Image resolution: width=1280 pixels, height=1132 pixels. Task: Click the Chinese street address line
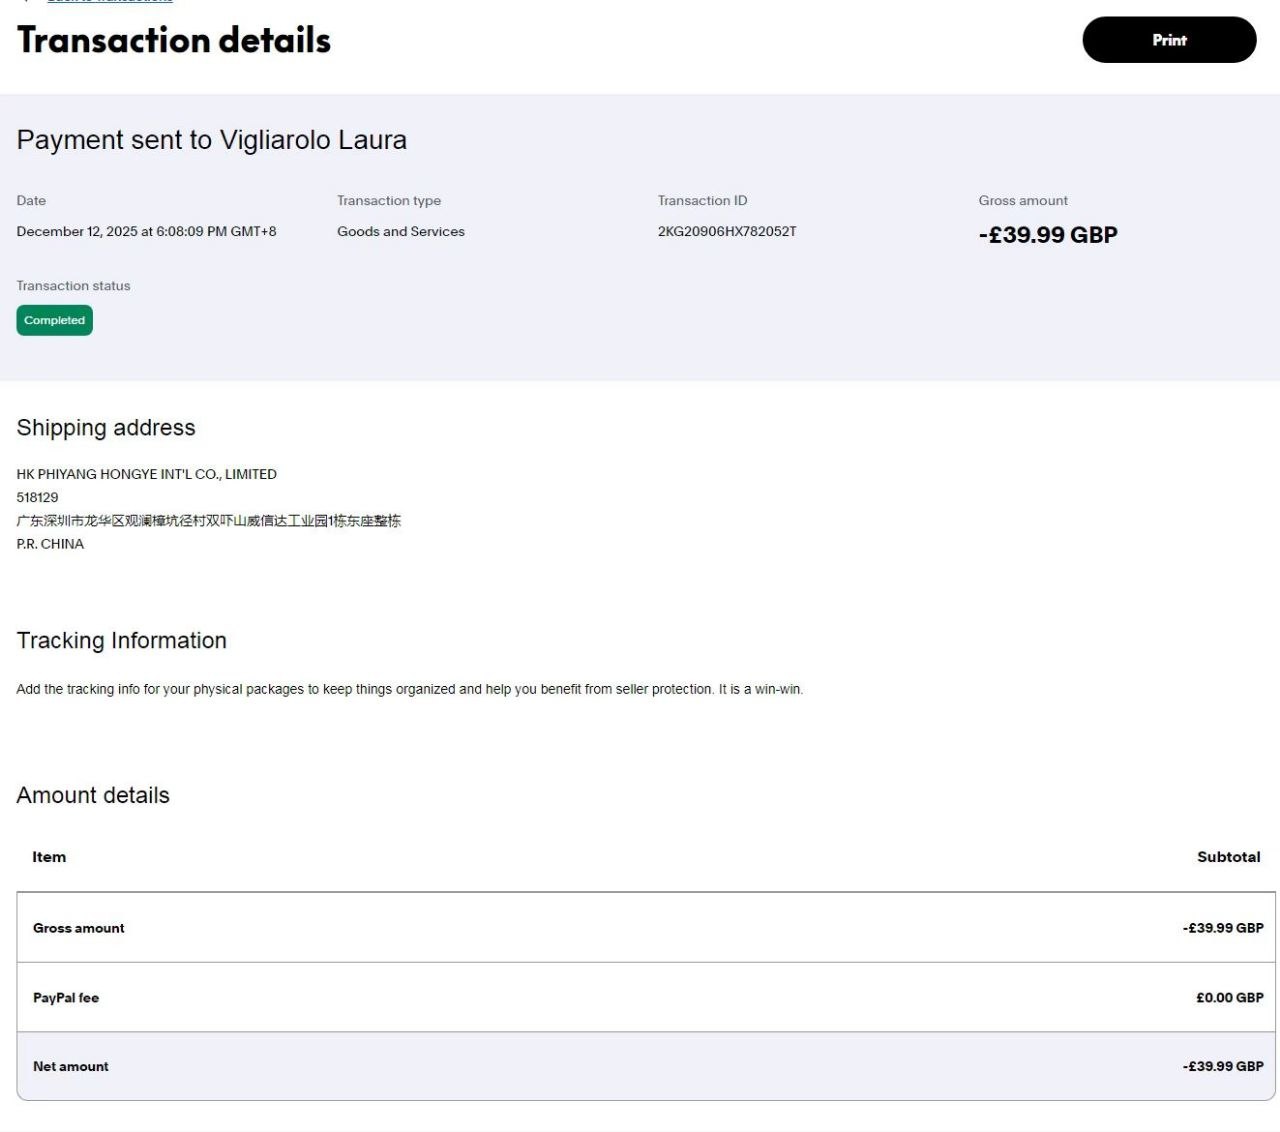tap(208, 521)
